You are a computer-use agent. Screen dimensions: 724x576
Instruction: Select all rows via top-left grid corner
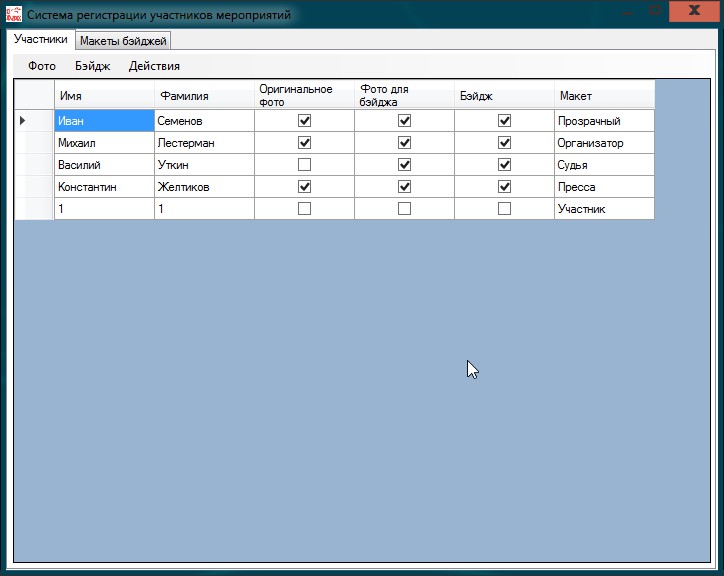[x=34, y=95]
